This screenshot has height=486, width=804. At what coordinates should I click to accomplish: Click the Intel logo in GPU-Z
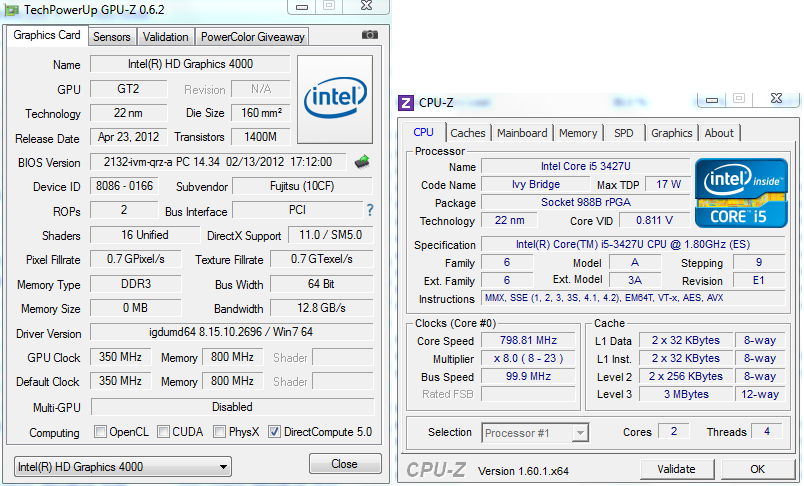click(335, 98)
